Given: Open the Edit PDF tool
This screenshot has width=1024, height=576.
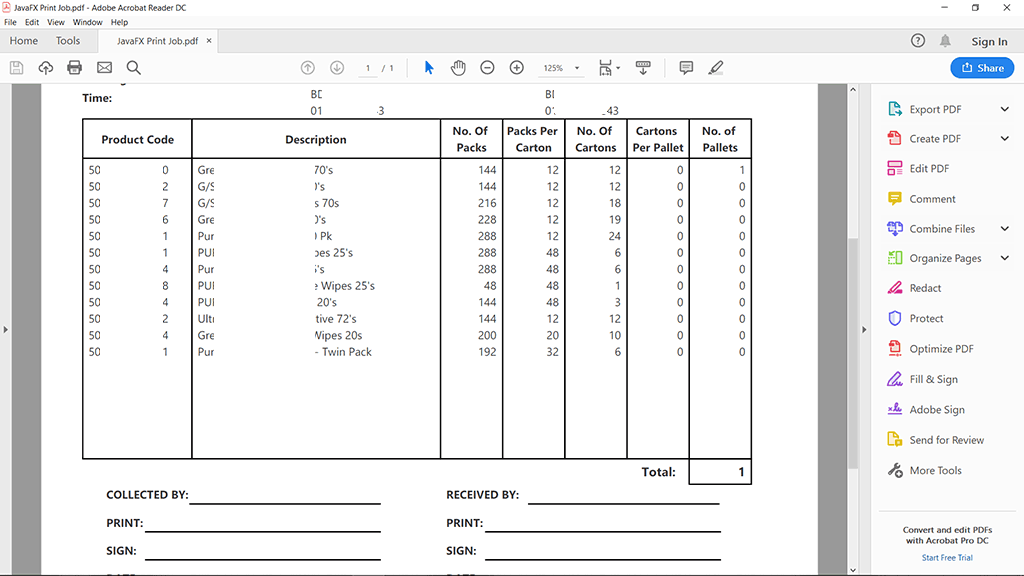Looking at the screenshot, I should [x=929, y=168].
